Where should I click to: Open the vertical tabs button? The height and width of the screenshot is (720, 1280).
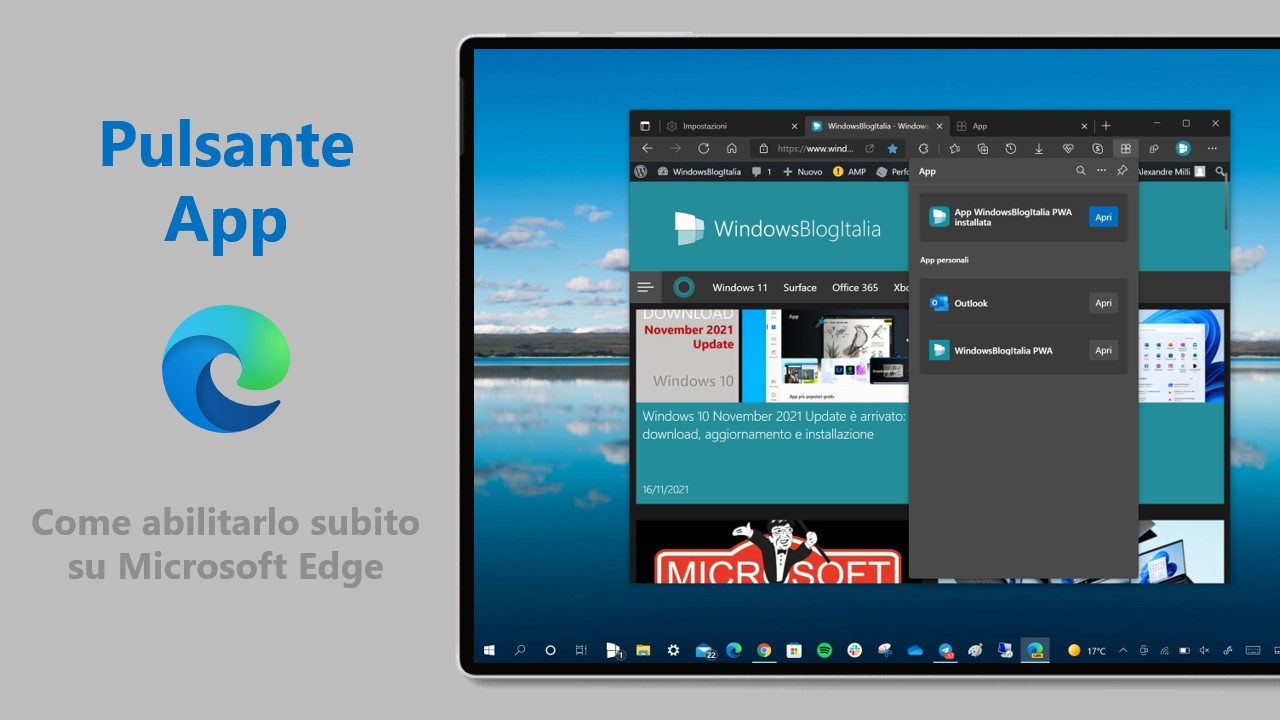point(645,126)
